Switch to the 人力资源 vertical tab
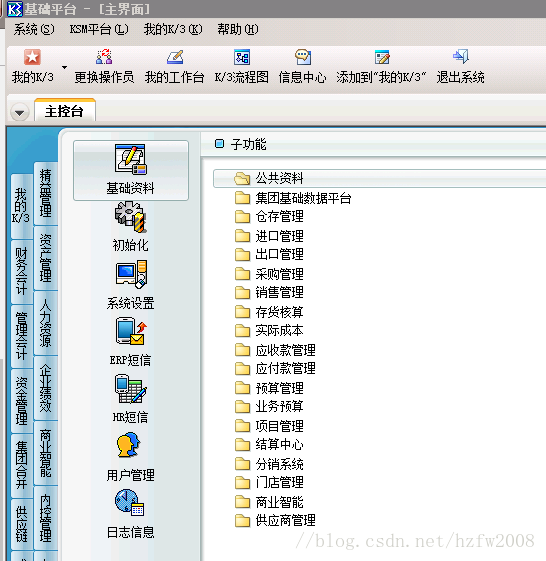This screenshot has width=546, height=561. coord(46,323)
